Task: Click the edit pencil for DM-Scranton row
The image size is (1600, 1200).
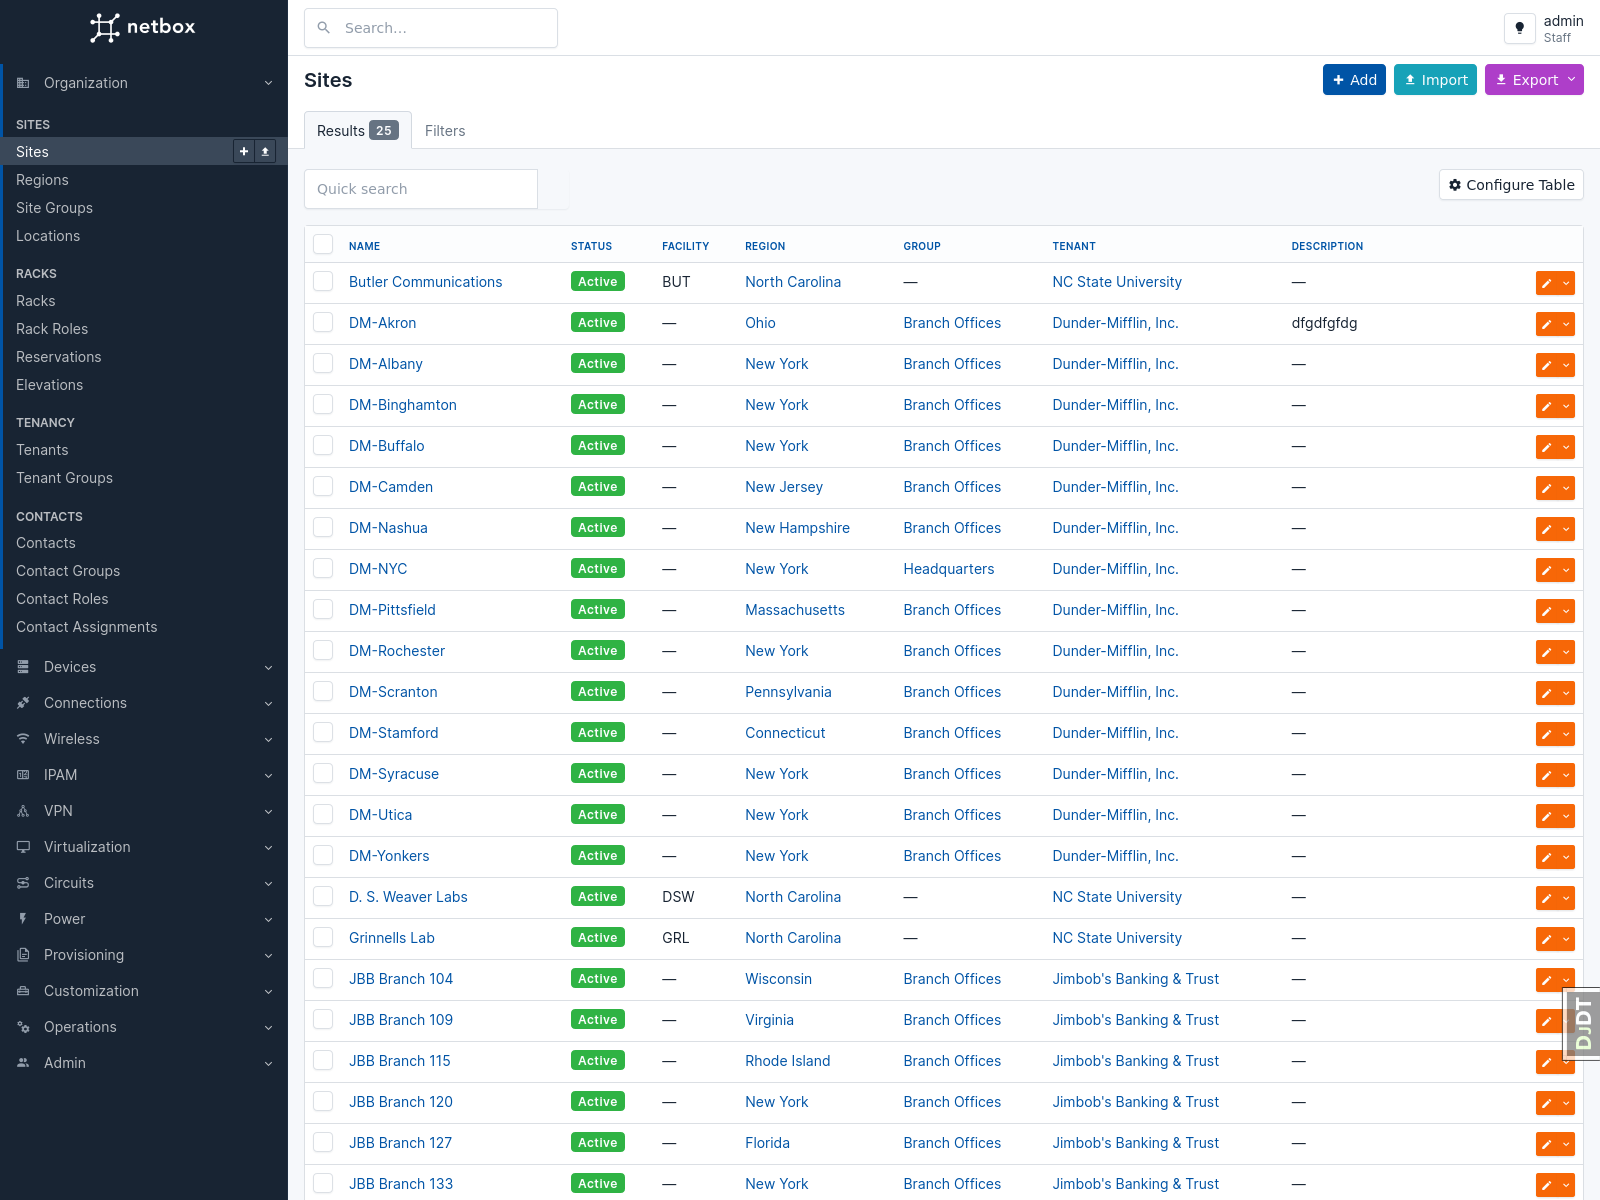Action: (x=1546, y=692)
